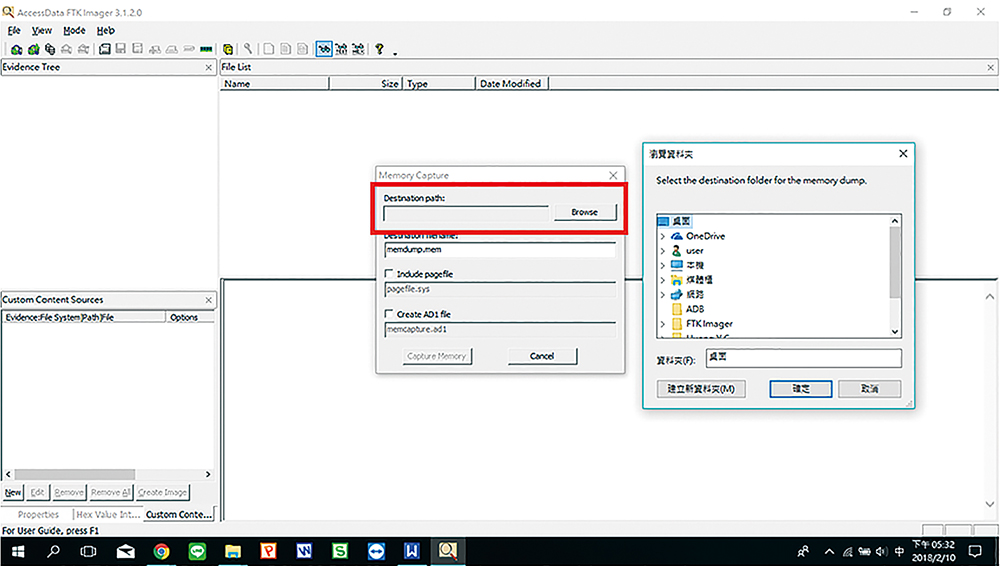Click the Export Disk Image toolbar icon

point(121,49)
